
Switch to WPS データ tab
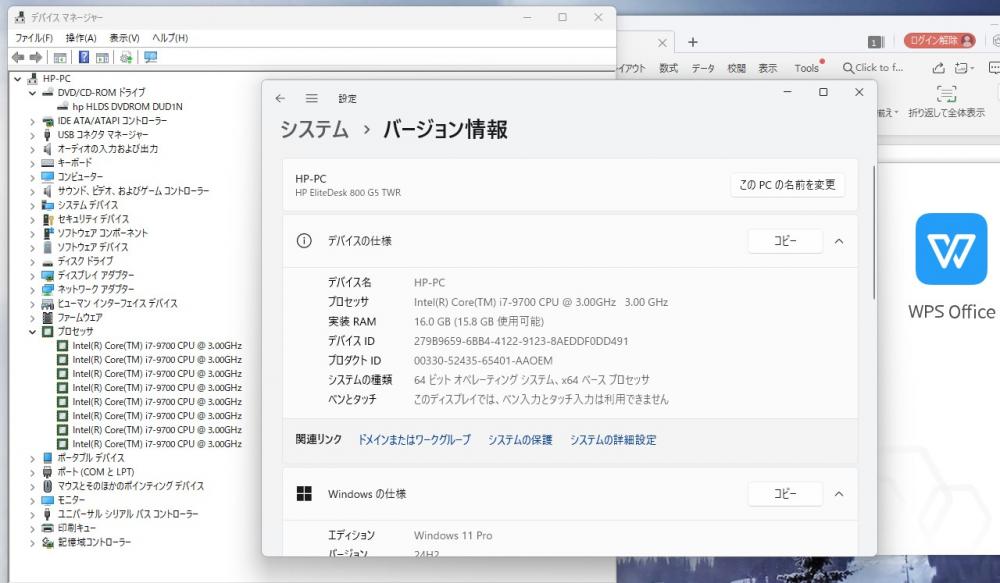pos(703,68)
